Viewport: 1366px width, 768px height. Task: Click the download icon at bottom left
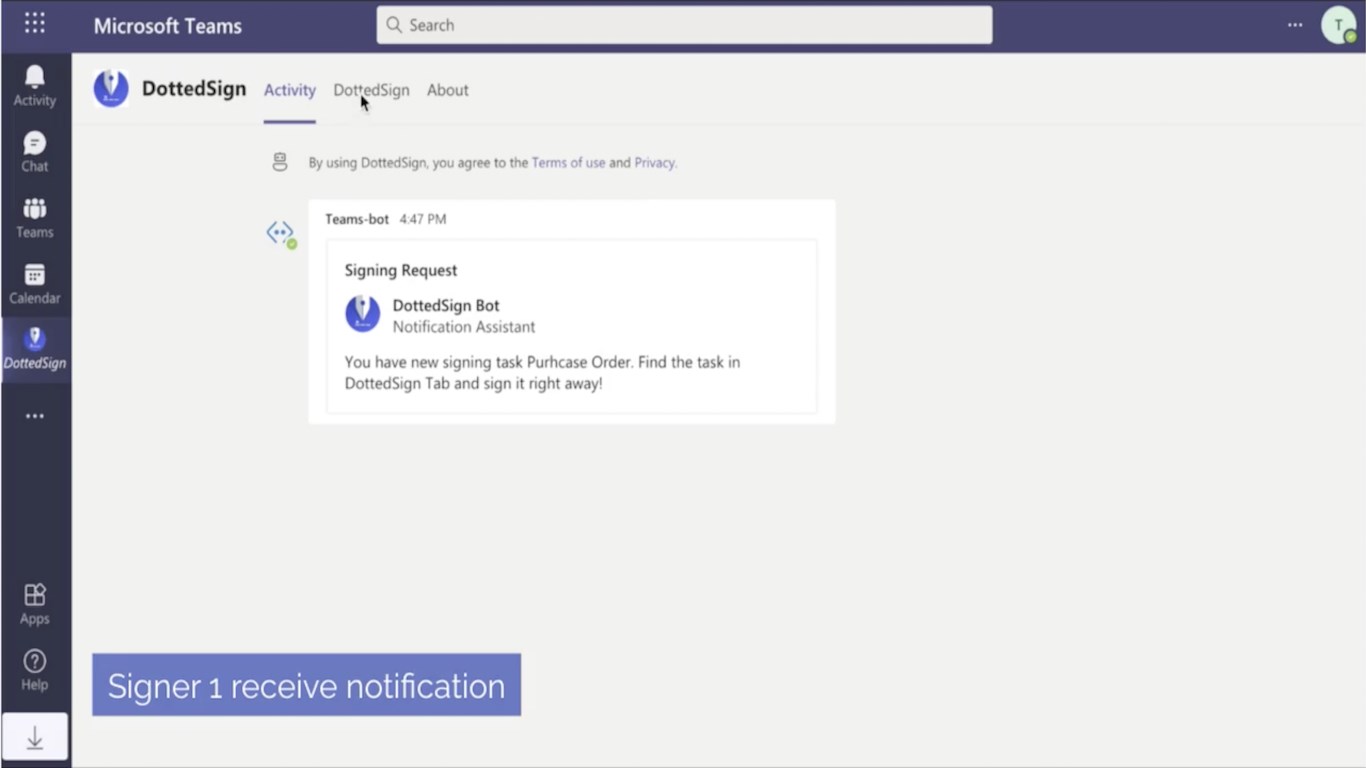pyautogui.click(x=35, y=738)
